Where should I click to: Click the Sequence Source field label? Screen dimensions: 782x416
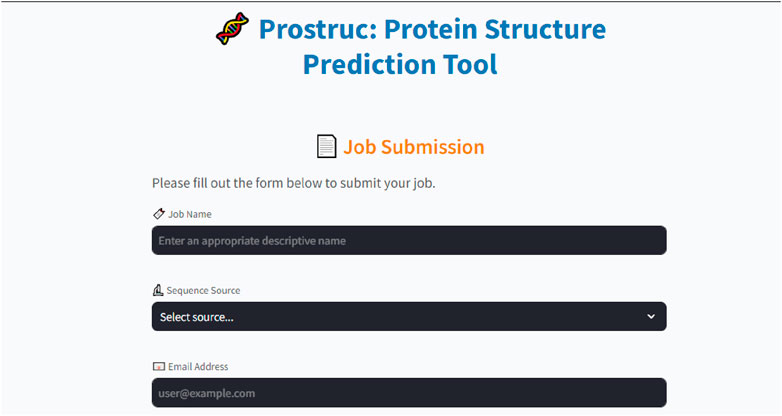tap(203, 290)
